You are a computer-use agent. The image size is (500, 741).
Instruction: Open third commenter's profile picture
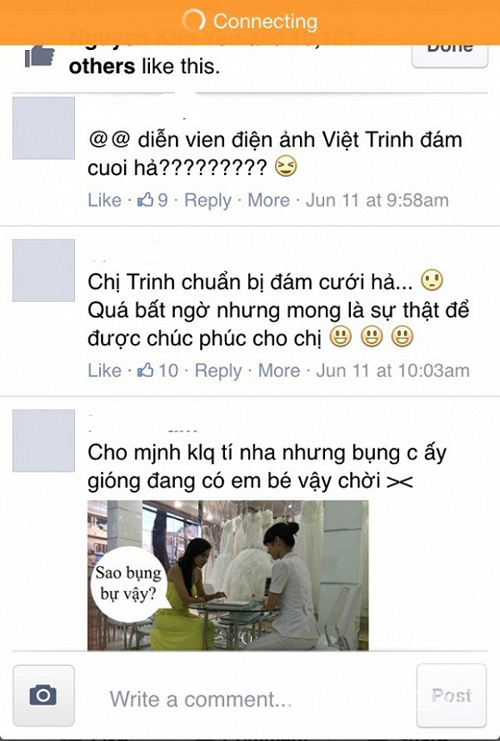click(x=43, y=440)
